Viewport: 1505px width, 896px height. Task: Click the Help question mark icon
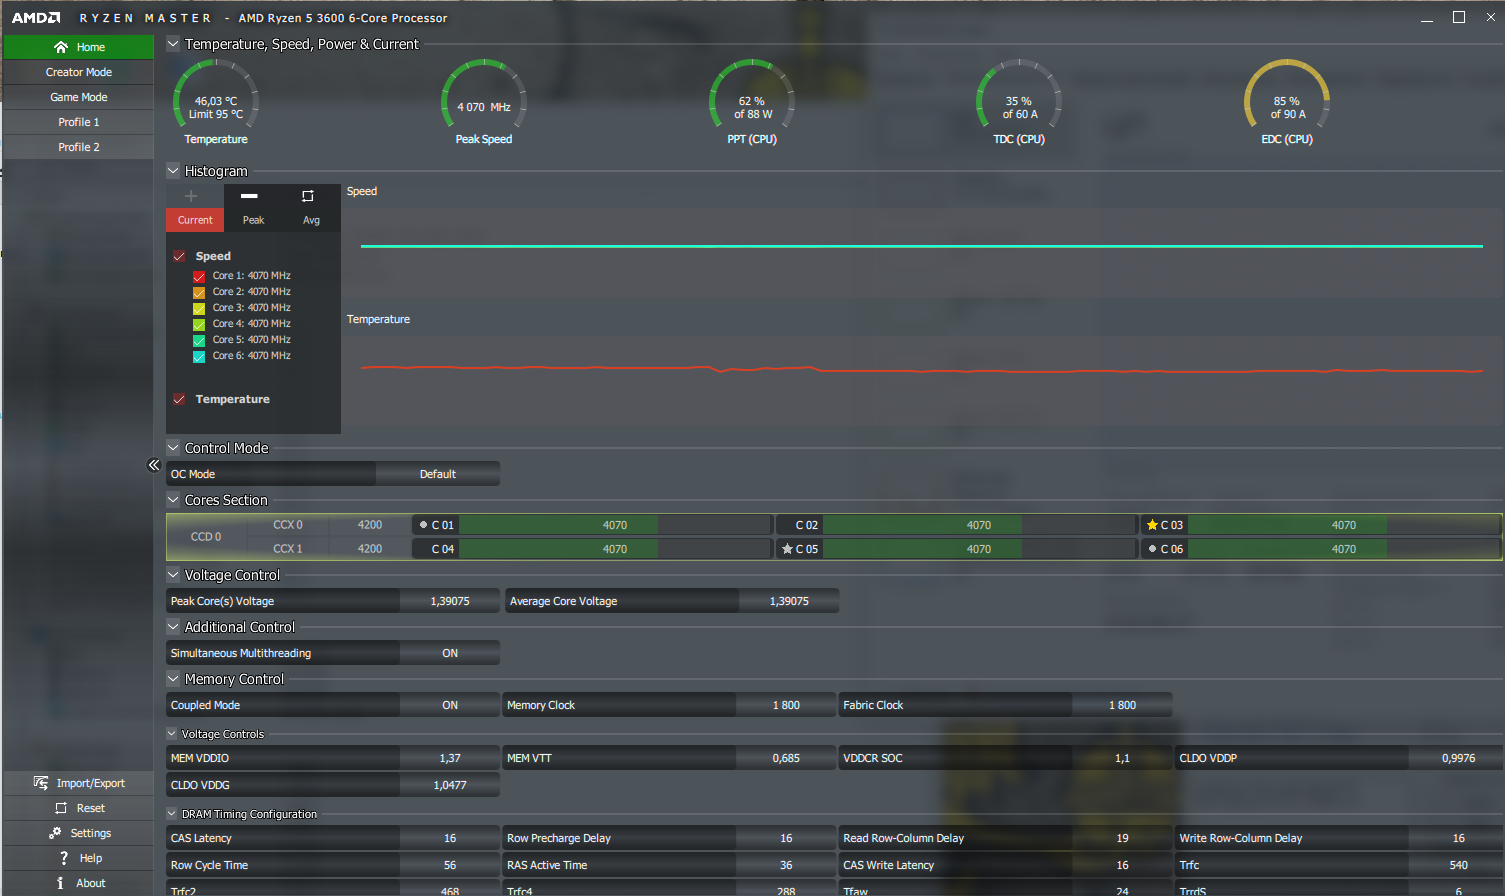[64, 858]
